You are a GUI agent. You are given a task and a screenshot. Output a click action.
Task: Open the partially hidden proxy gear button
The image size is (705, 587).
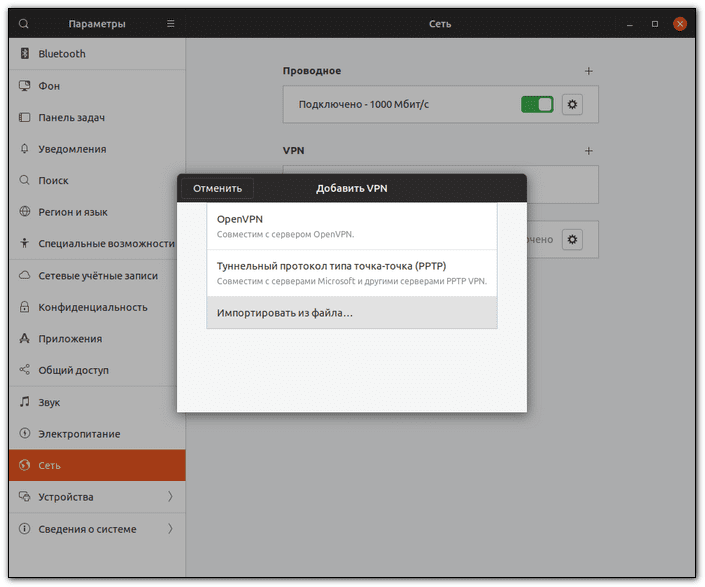click(x=572, y=240)
